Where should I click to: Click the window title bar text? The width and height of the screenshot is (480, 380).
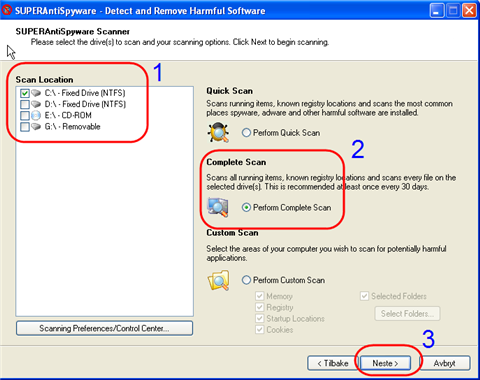pyautogui.click(x=140, y=11)
